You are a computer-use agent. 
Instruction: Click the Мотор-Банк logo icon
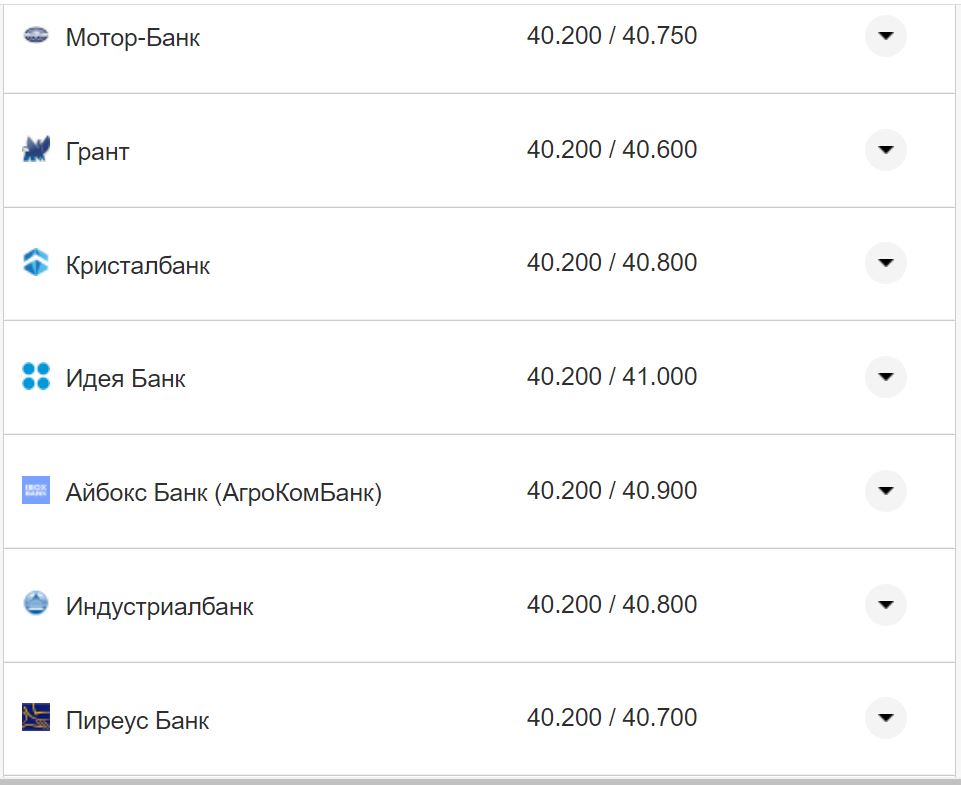(35, 37)
